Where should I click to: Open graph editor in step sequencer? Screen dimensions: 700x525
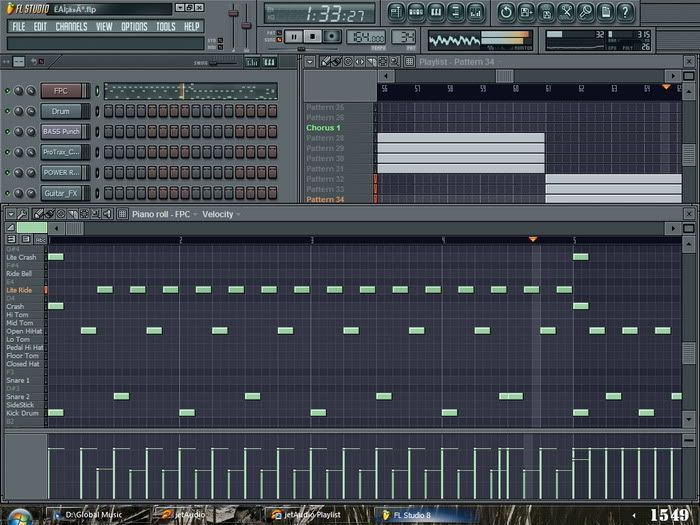[x=252, y=62]
